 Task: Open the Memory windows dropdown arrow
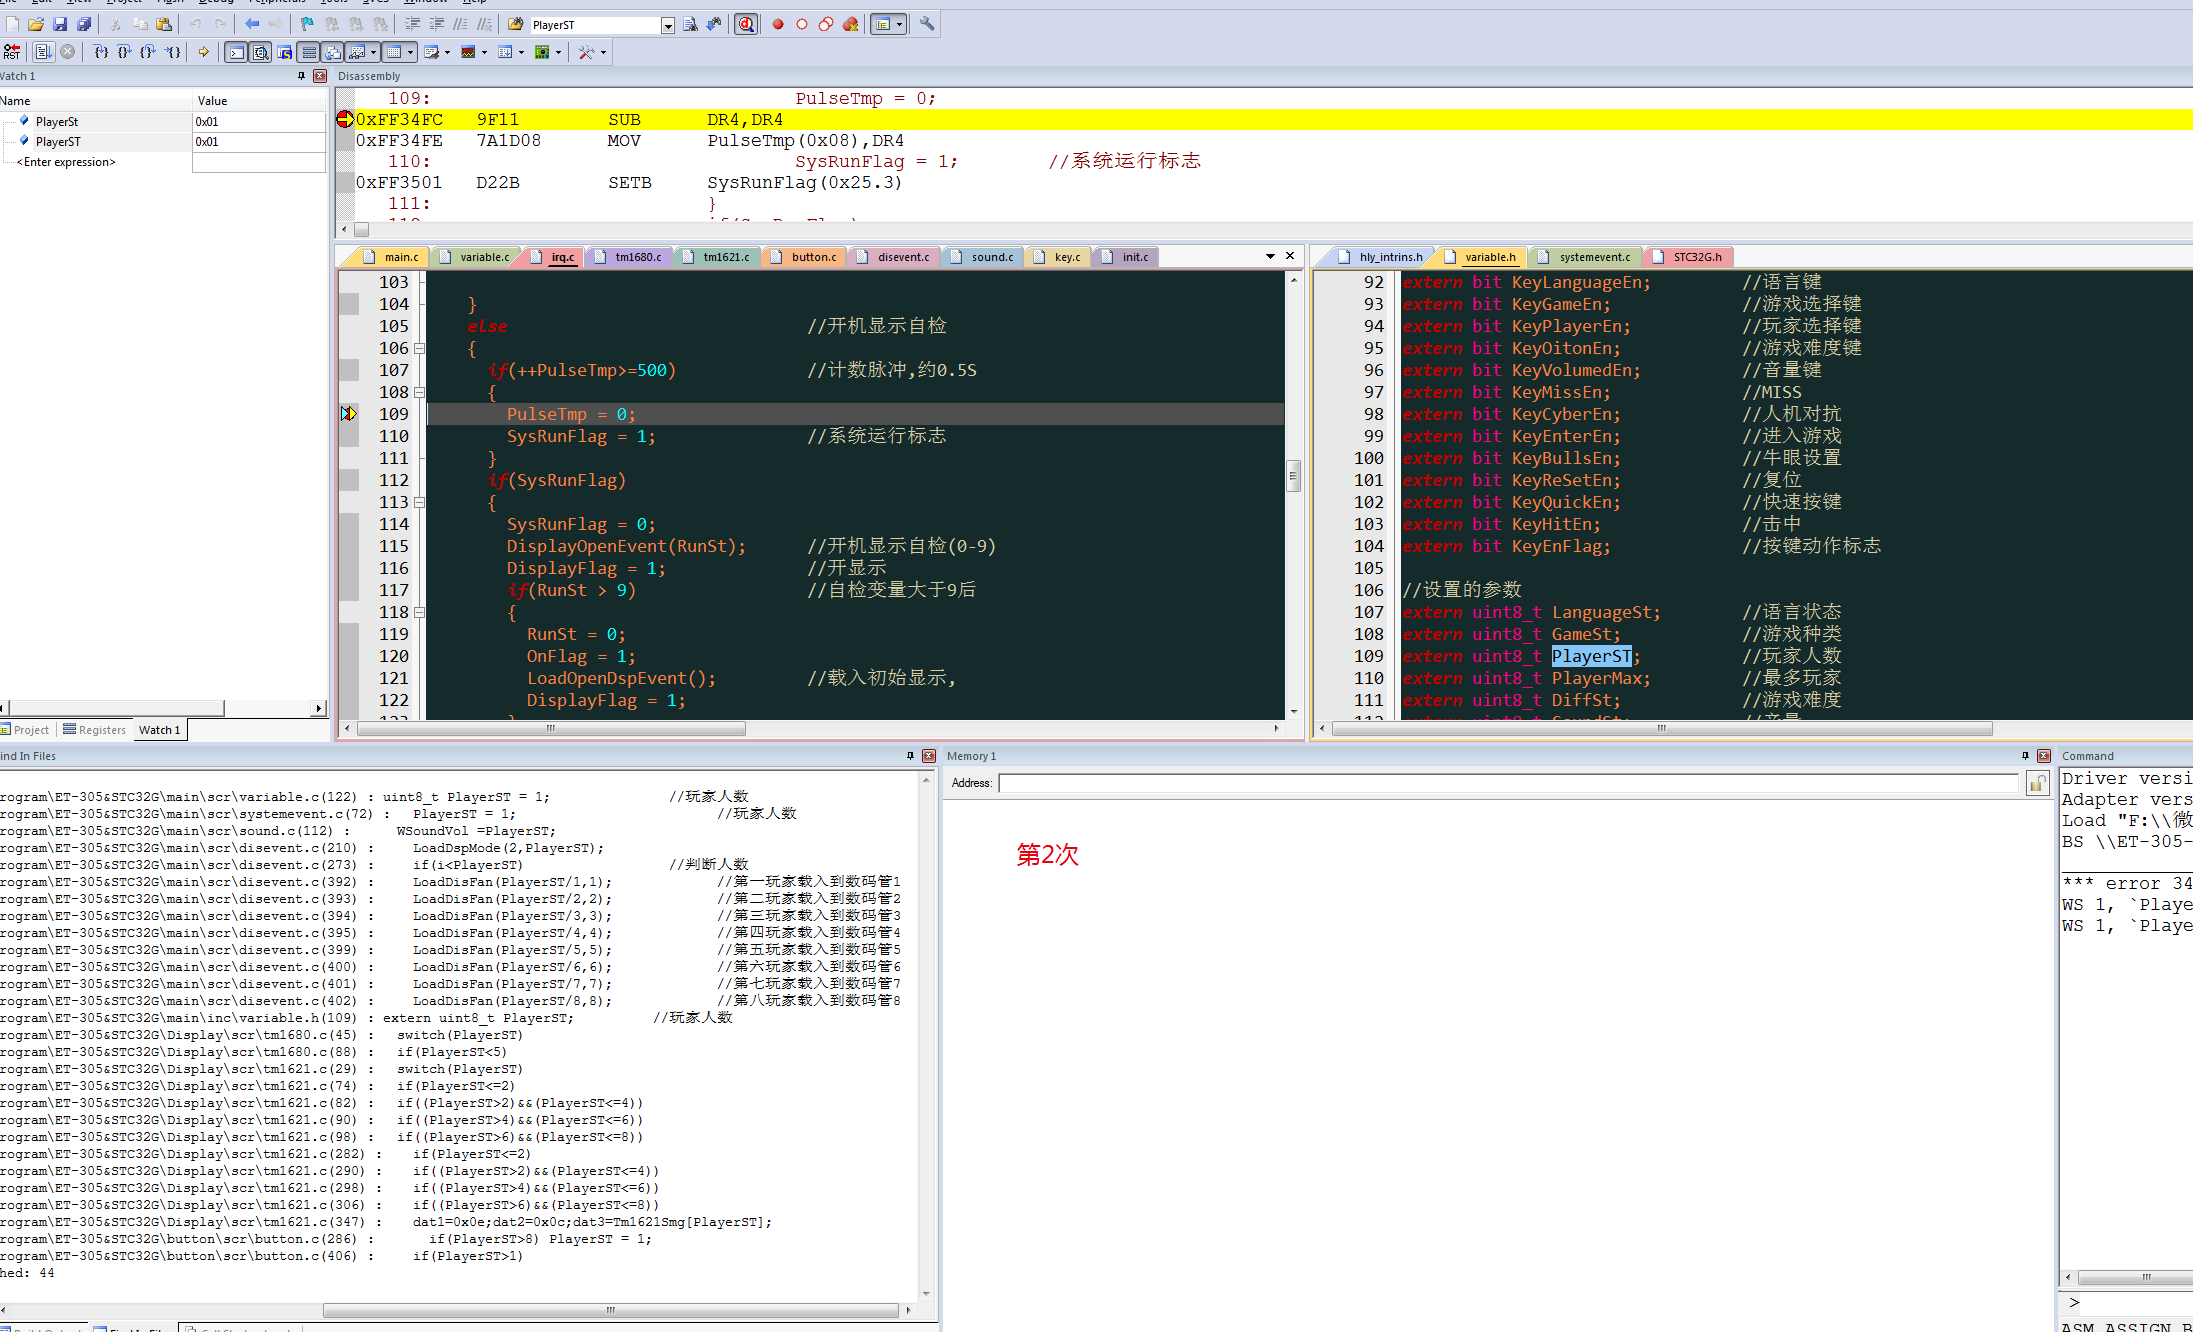pos(410,52)
